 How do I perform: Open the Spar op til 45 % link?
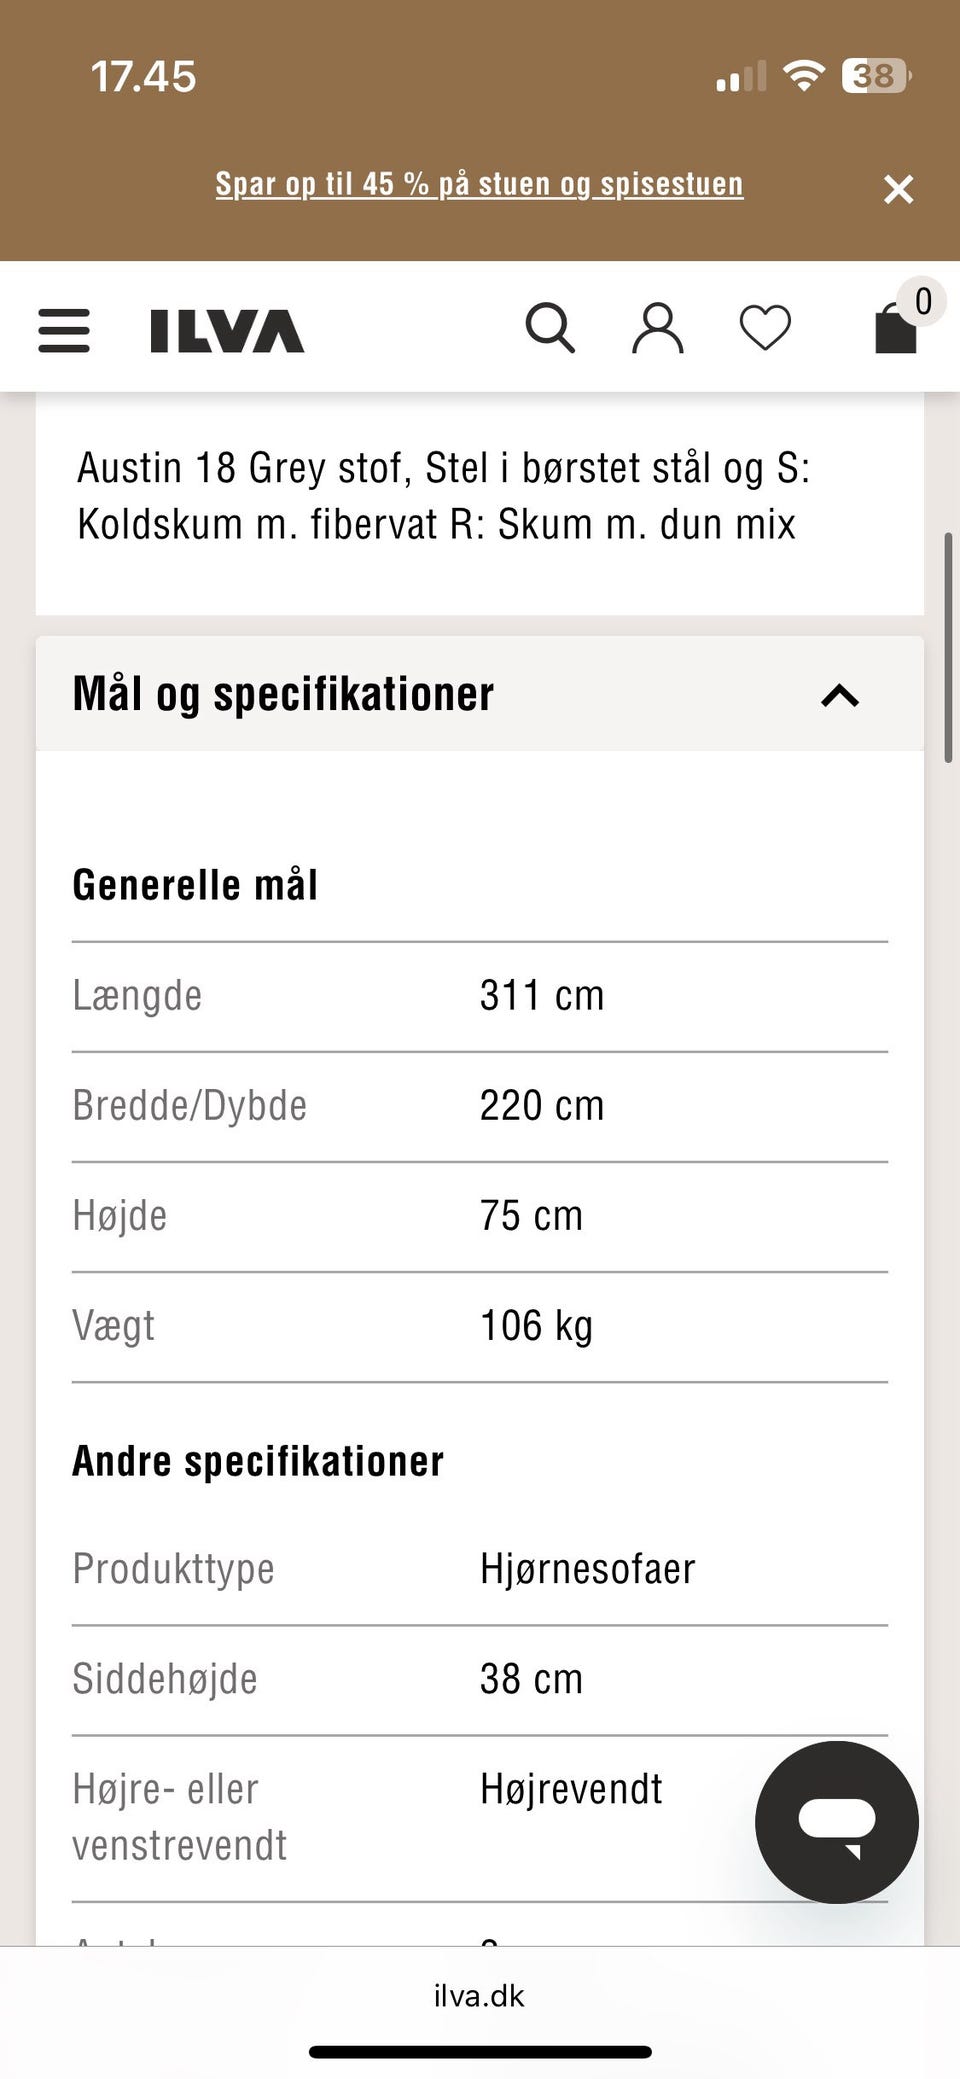pyautogui.click(x=479, y=184)
